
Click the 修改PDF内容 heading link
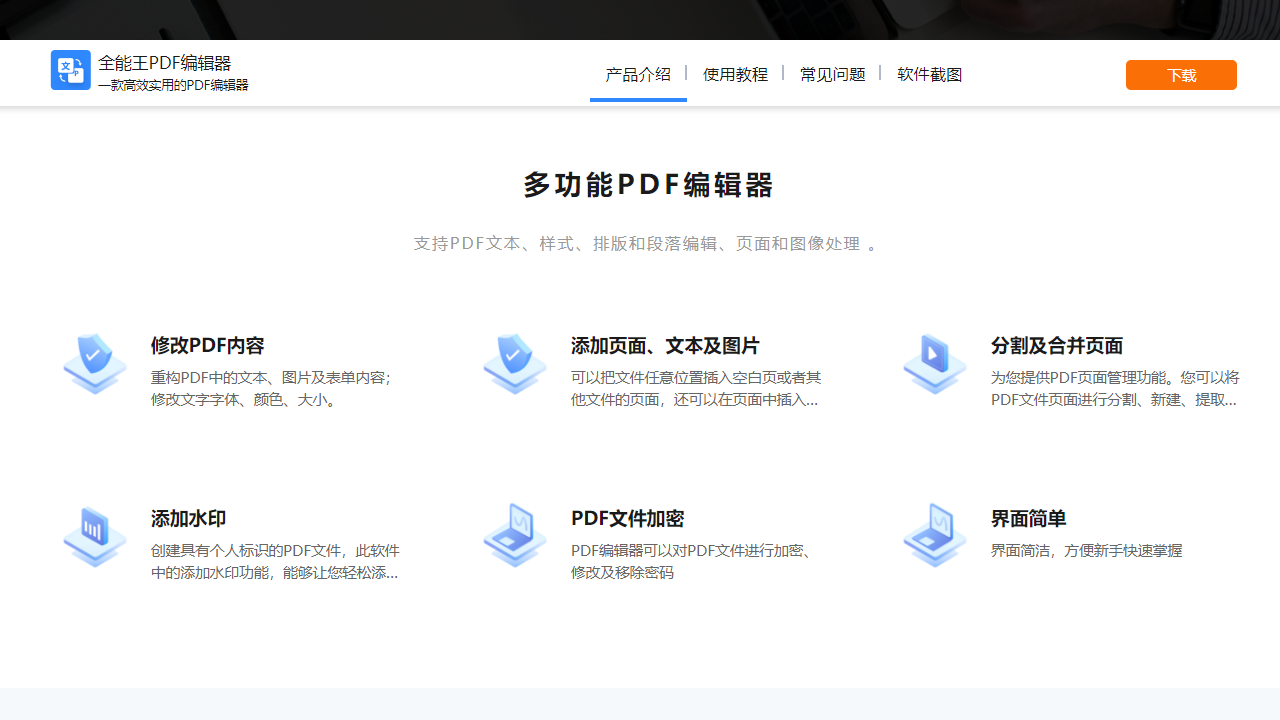[x=207, y=345]
